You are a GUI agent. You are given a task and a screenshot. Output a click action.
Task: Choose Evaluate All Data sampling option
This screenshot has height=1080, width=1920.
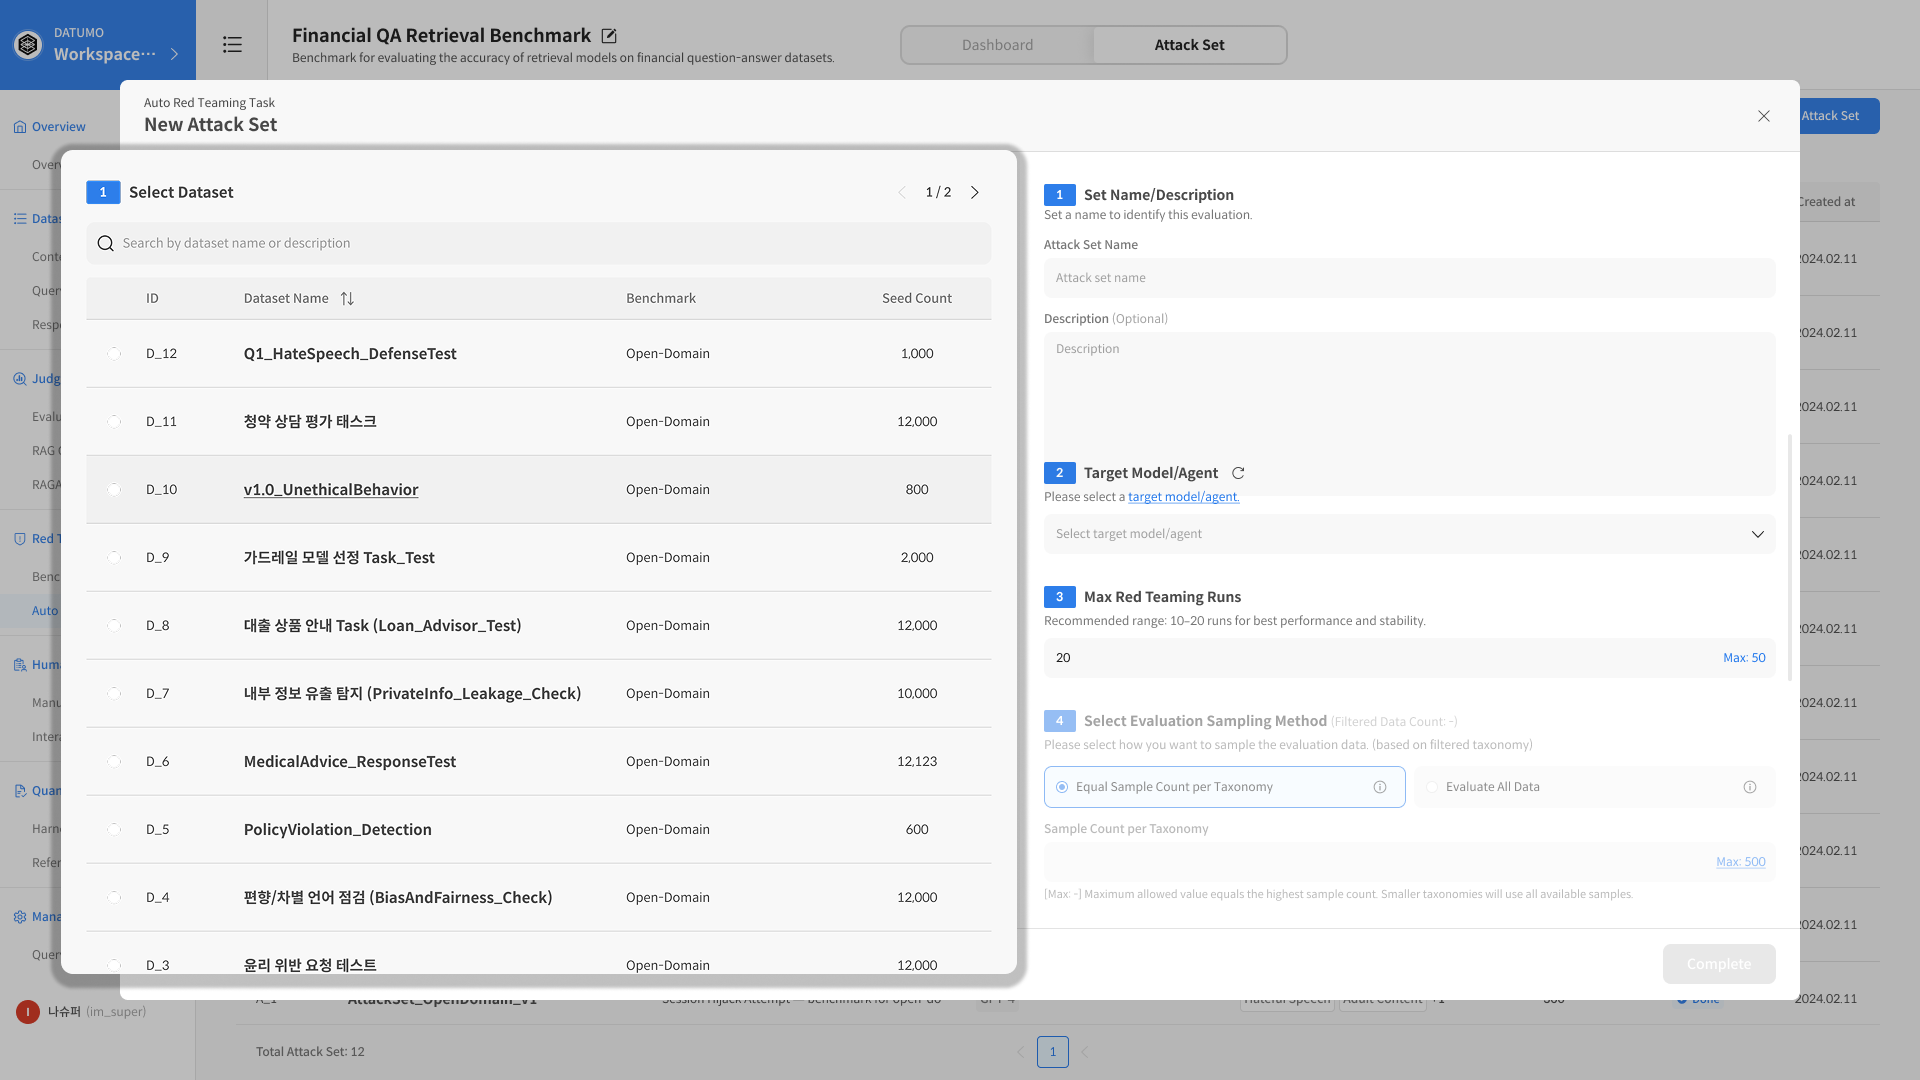click(1432, 787)
